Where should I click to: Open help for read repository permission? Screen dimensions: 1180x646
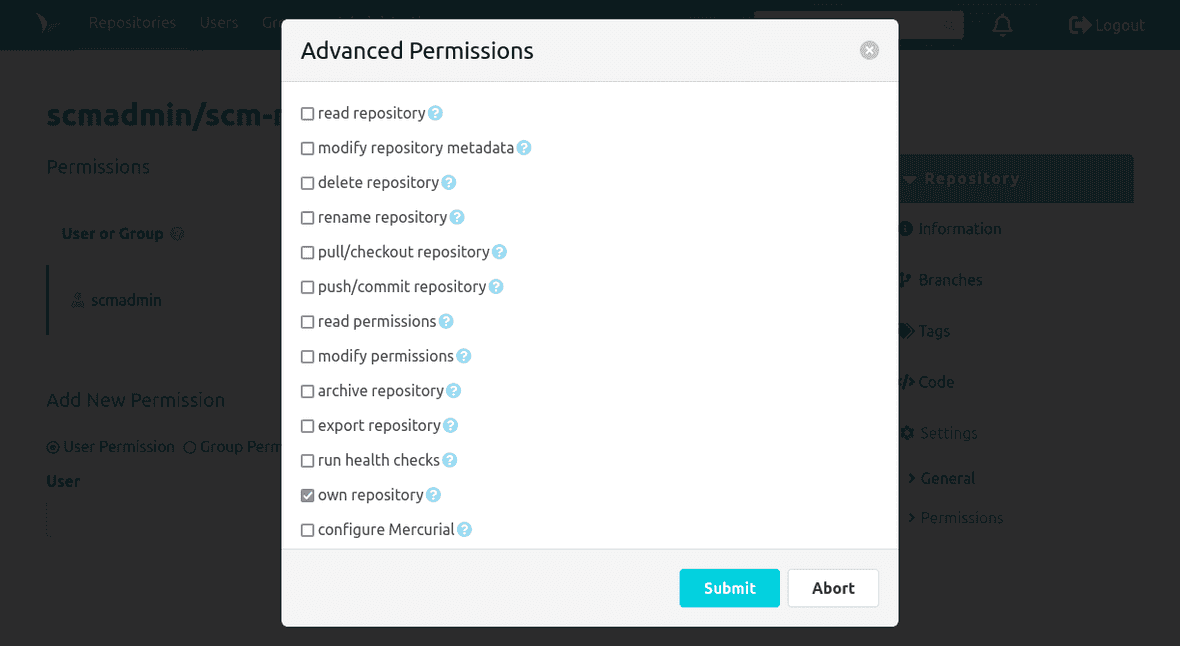[x=435, y=113]
